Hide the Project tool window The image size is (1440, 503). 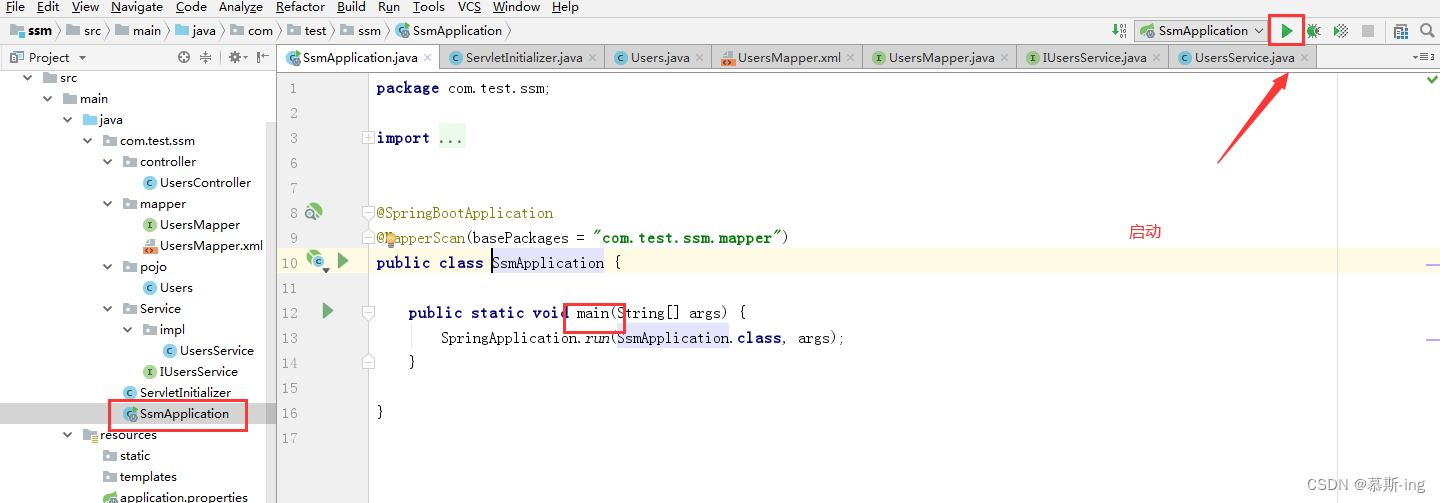point(262,57)
